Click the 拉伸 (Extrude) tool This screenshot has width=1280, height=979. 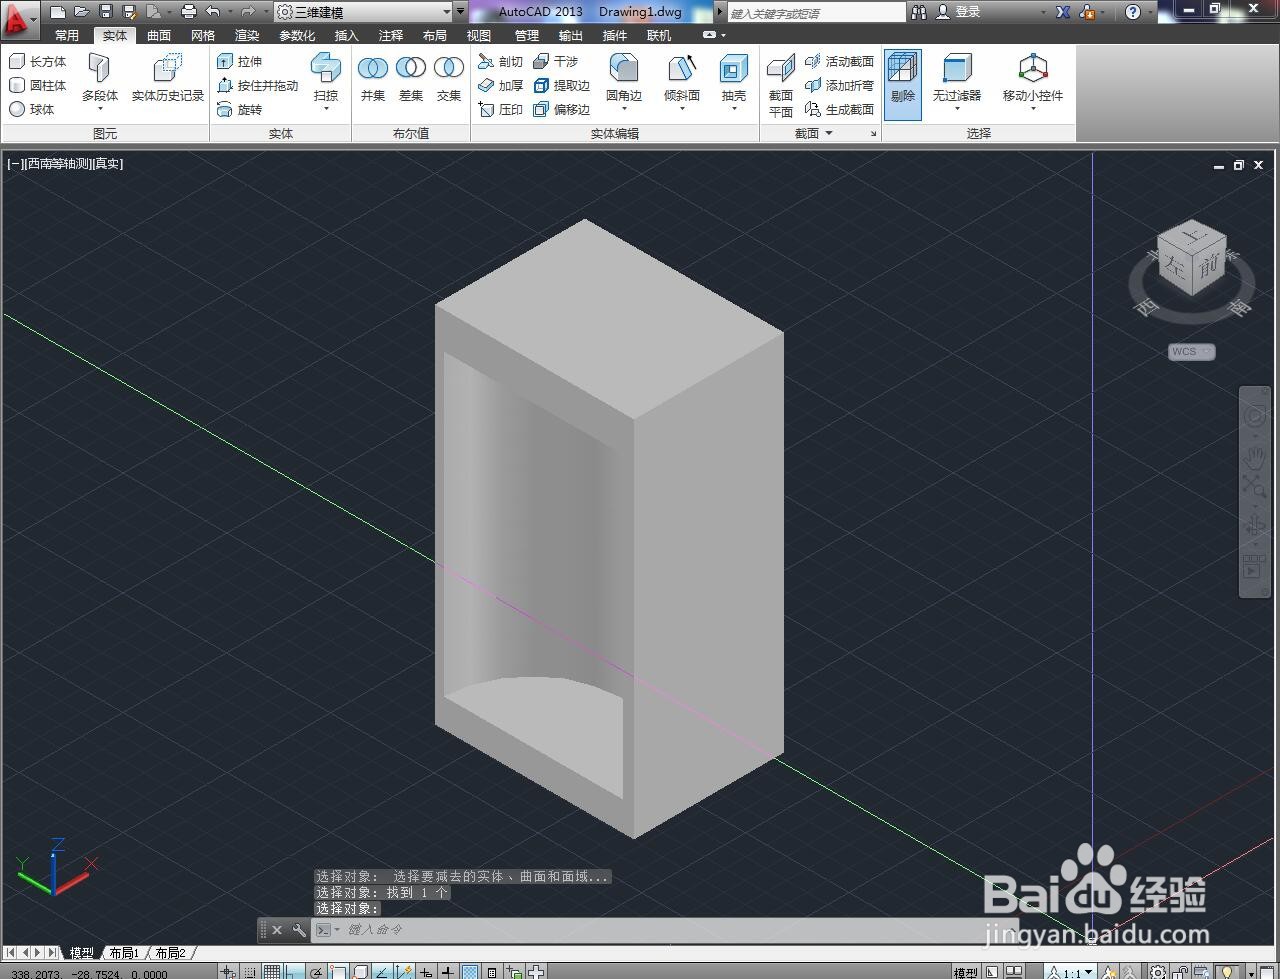coord(240,61)
